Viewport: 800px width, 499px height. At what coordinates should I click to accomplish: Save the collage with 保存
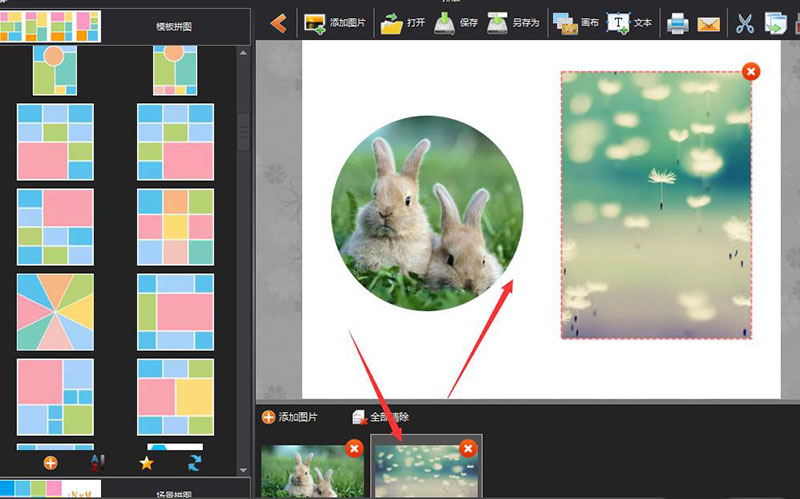pyautogui.click(x=456, y=23)
